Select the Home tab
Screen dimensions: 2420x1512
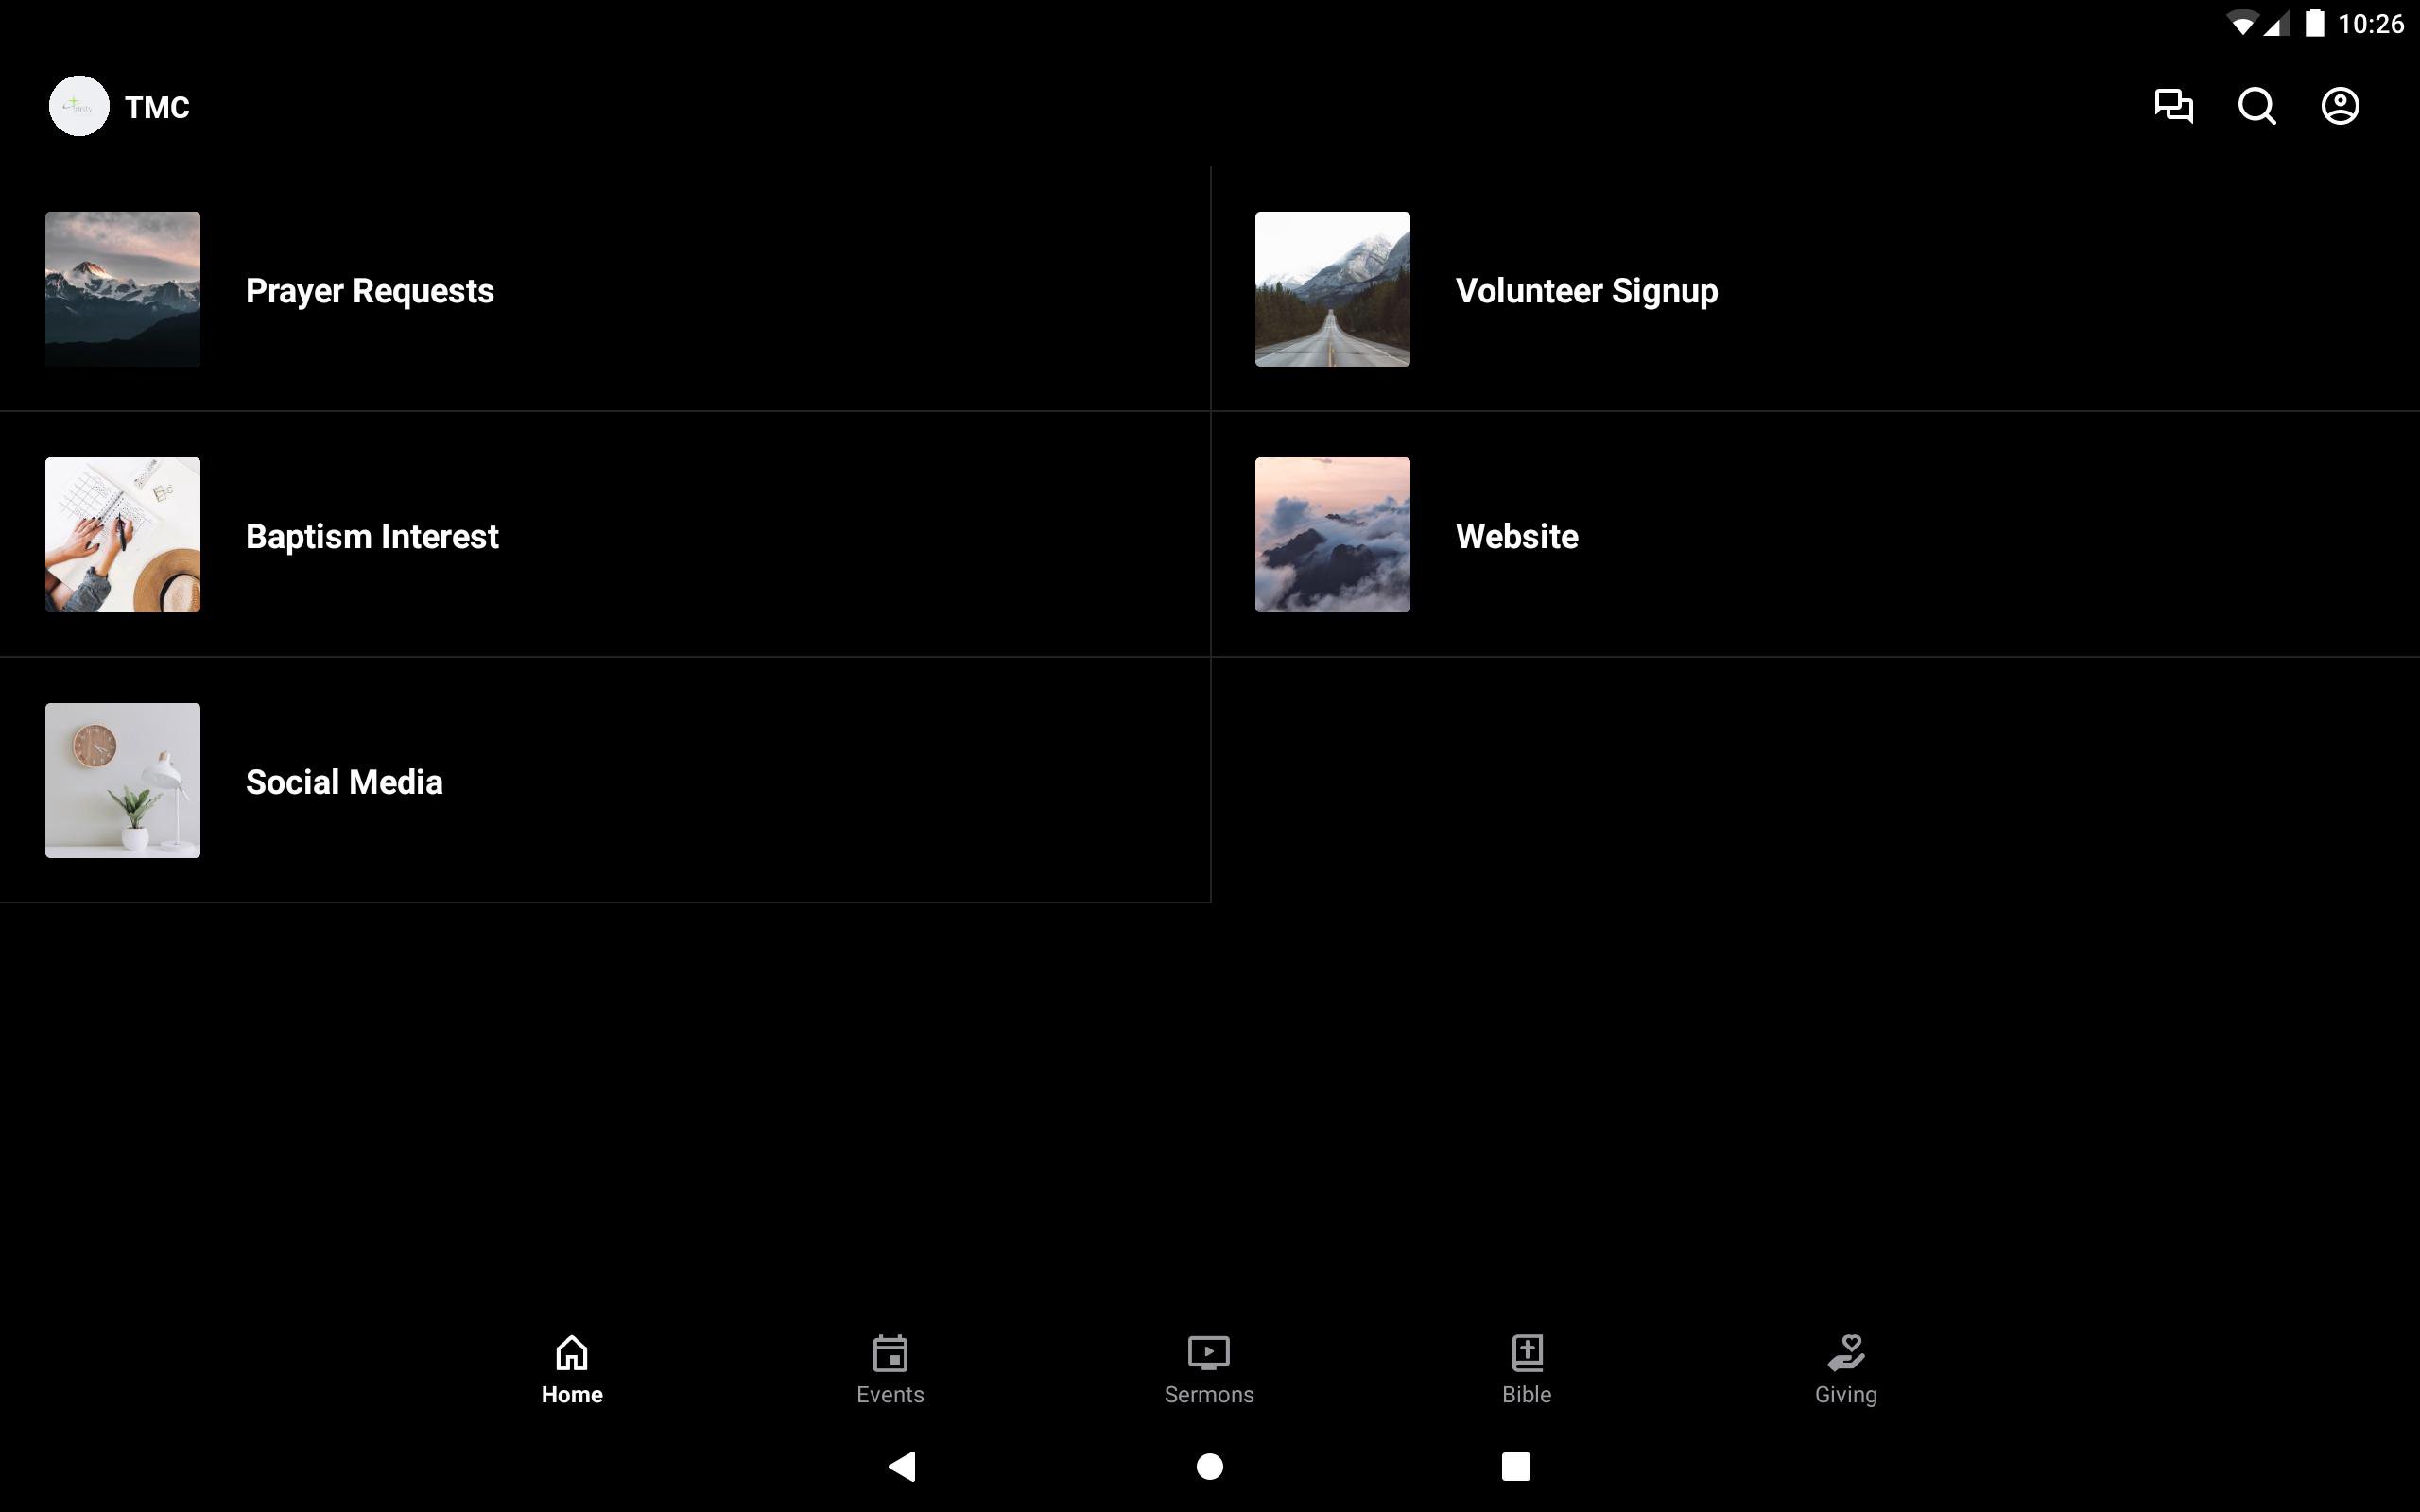click(572, 1370)
